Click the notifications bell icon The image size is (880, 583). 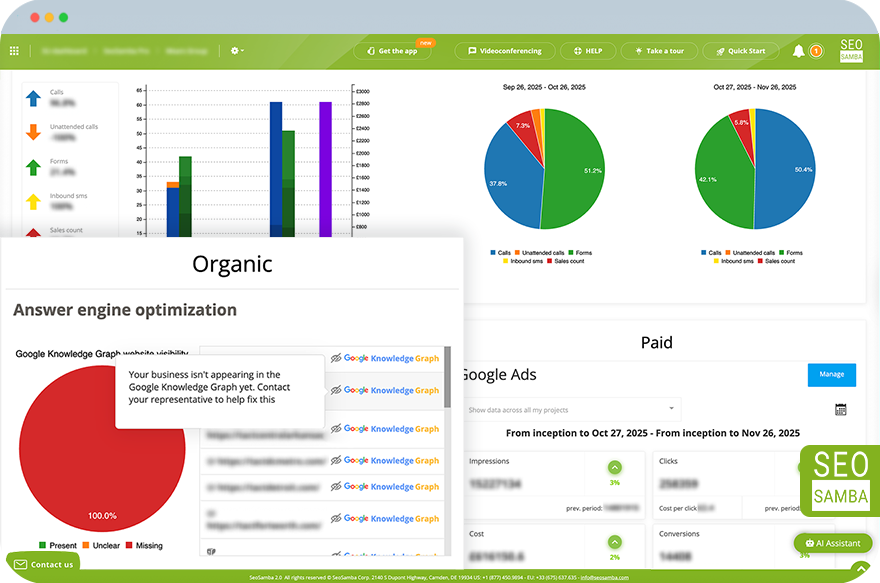pyautogui.click(x=798, y=51)
